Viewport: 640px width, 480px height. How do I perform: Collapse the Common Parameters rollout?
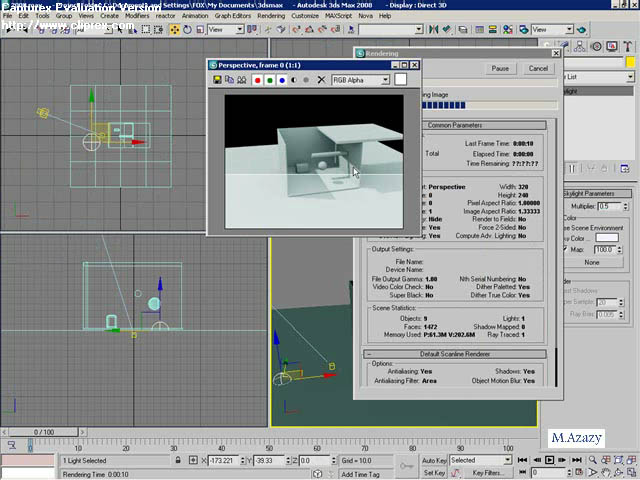pyautogui.click(x=455, y=125)
